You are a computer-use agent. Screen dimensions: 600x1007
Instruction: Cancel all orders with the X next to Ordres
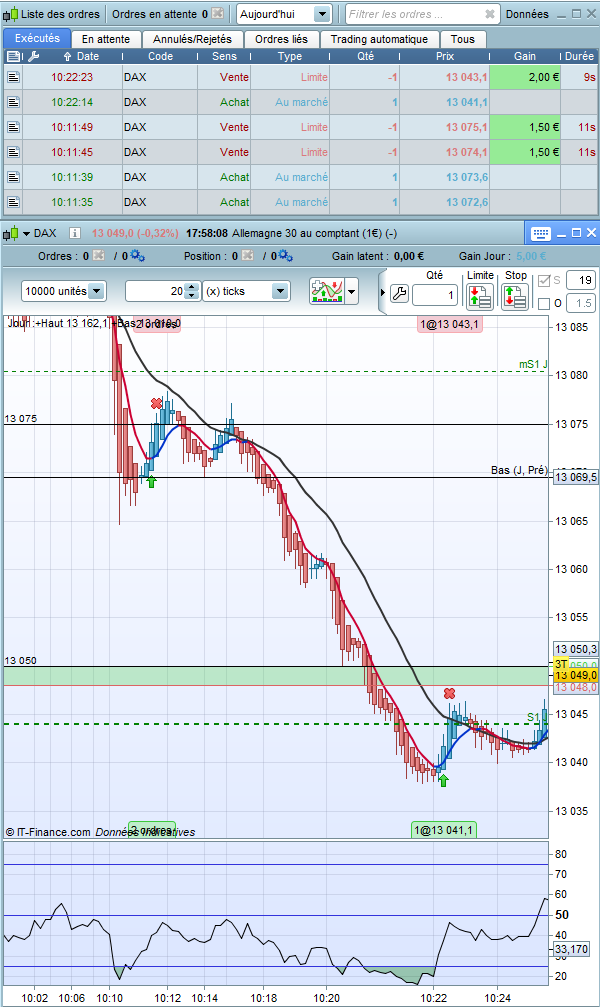coord(98,256)
